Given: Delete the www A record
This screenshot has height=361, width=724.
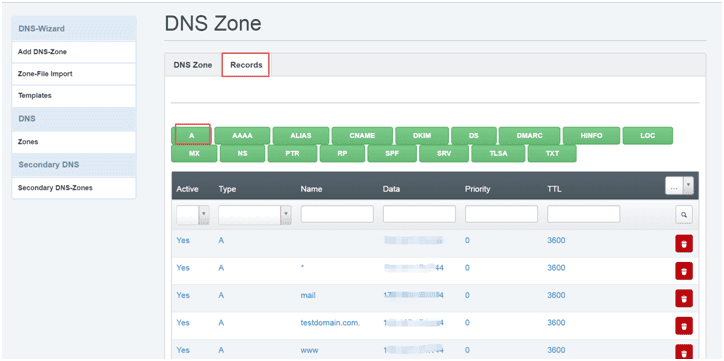Looking at the screenshot, I should pos(684,353).
